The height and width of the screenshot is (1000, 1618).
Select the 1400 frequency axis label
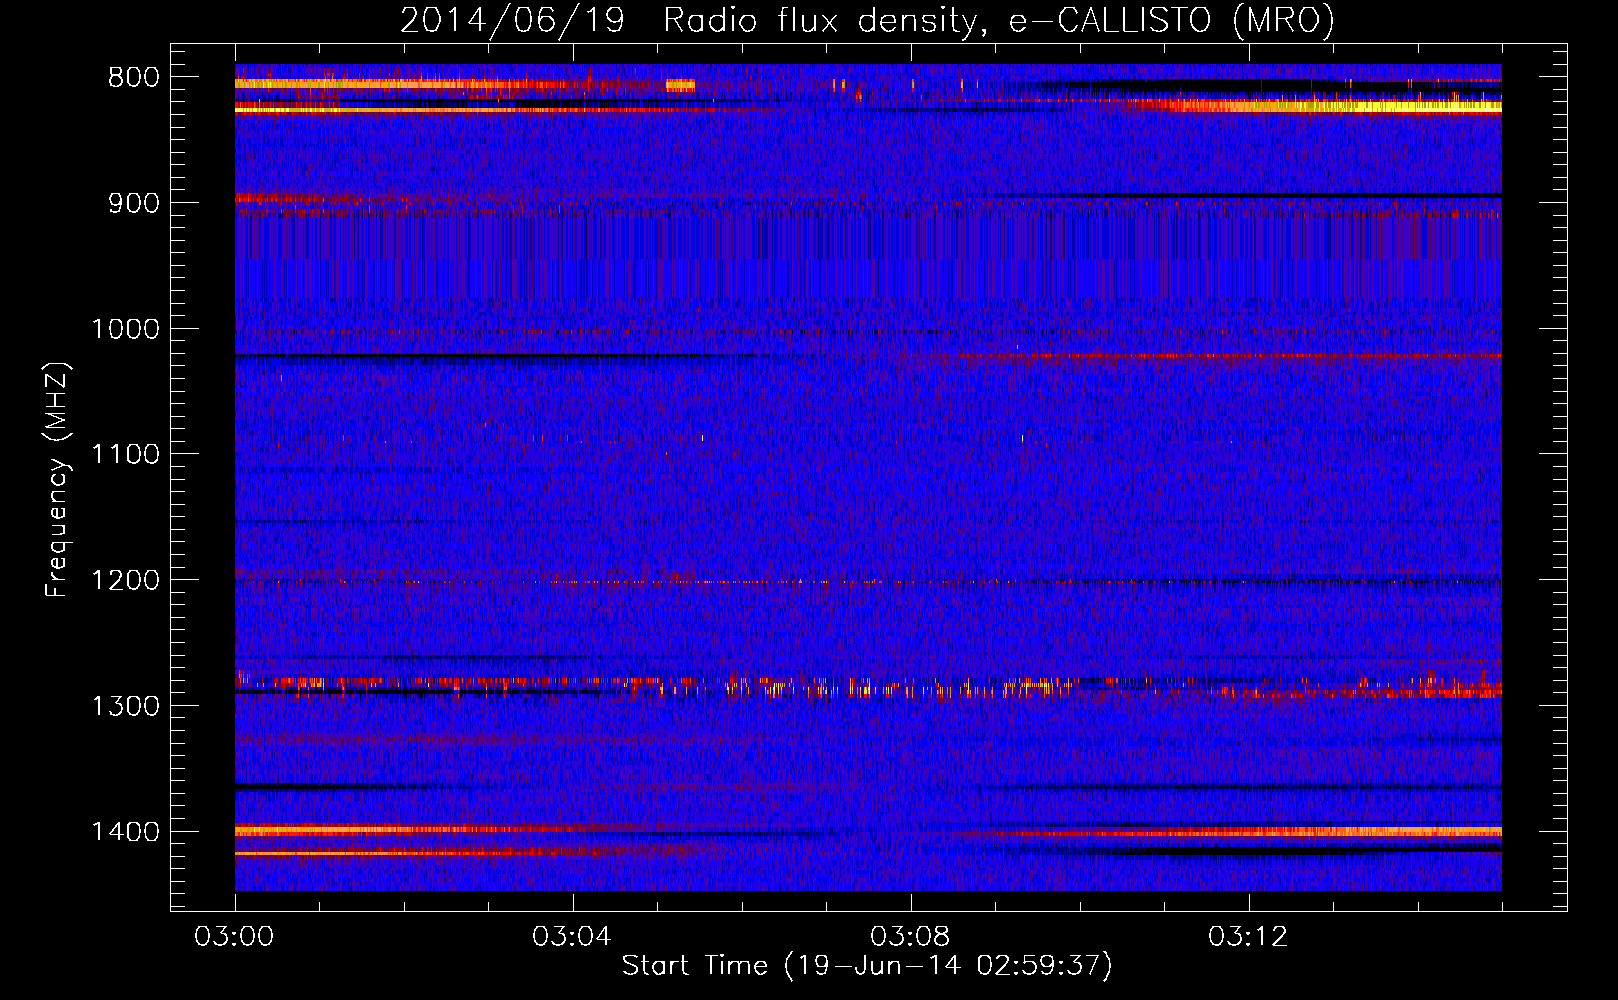pyautogui.click(x=126, y=832)
